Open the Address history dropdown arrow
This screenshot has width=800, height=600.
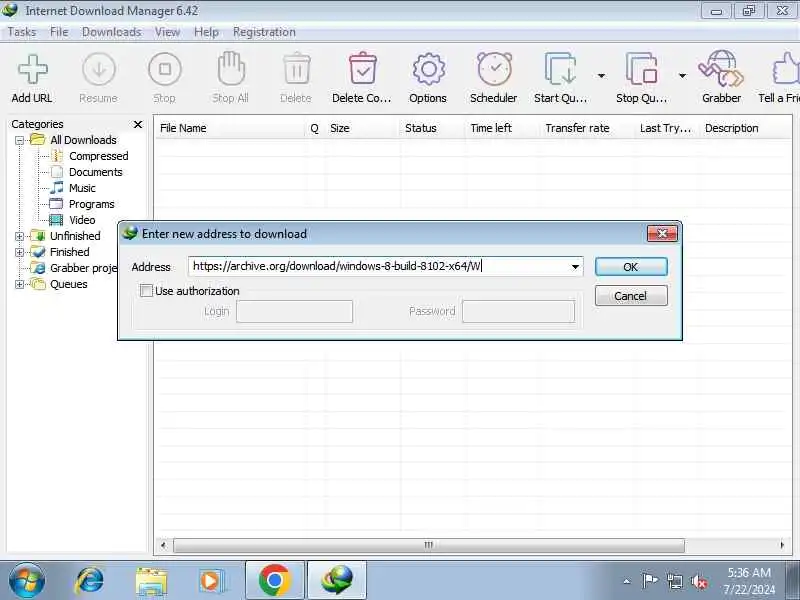pos(575,267)
